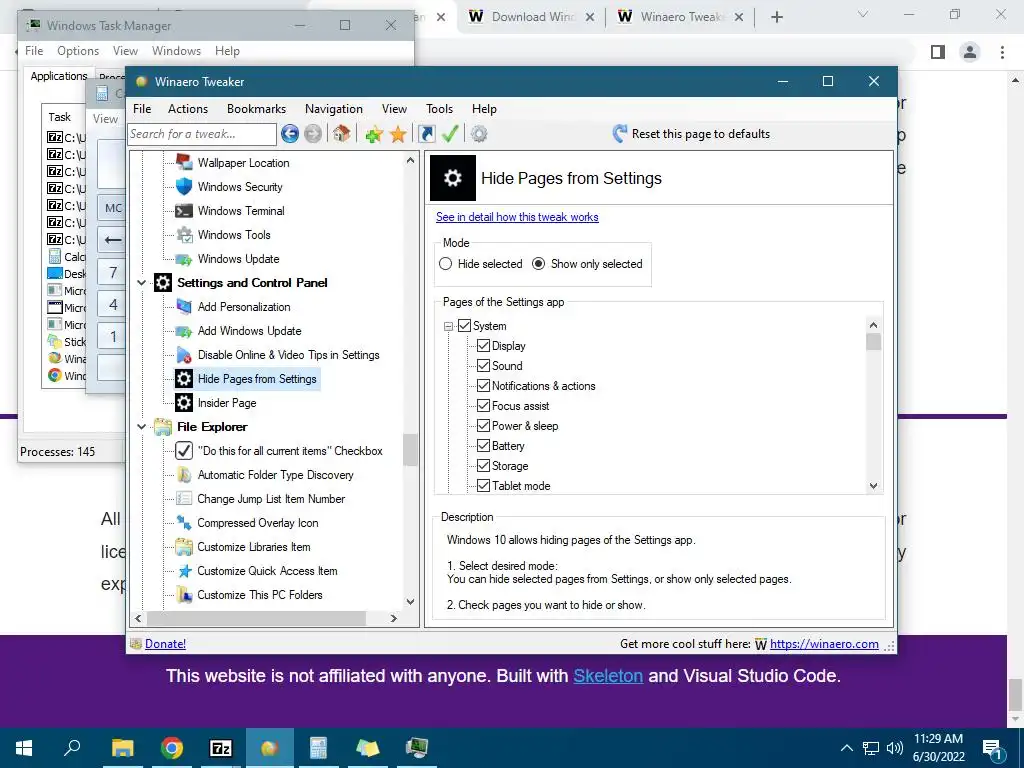Uncheck the System checkbox
This screenshot has width=1024, height=768.
click(464, 325)
